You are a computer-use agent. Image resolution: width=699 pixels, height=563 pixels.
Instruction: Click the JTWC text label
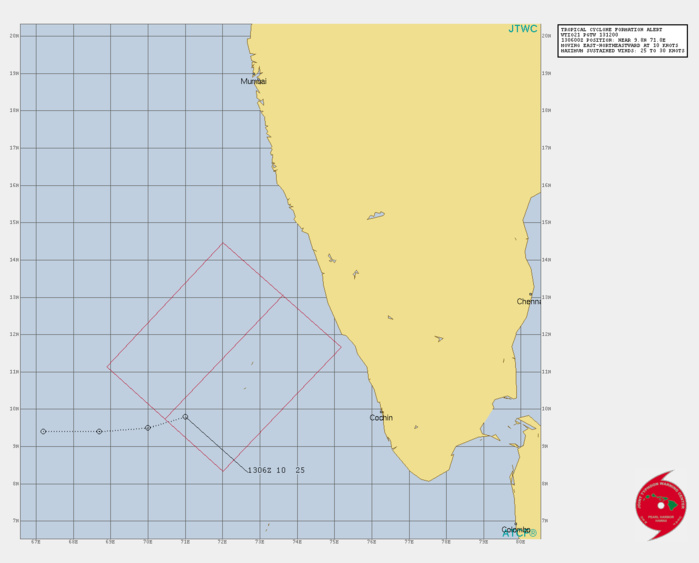pos(522,29)
